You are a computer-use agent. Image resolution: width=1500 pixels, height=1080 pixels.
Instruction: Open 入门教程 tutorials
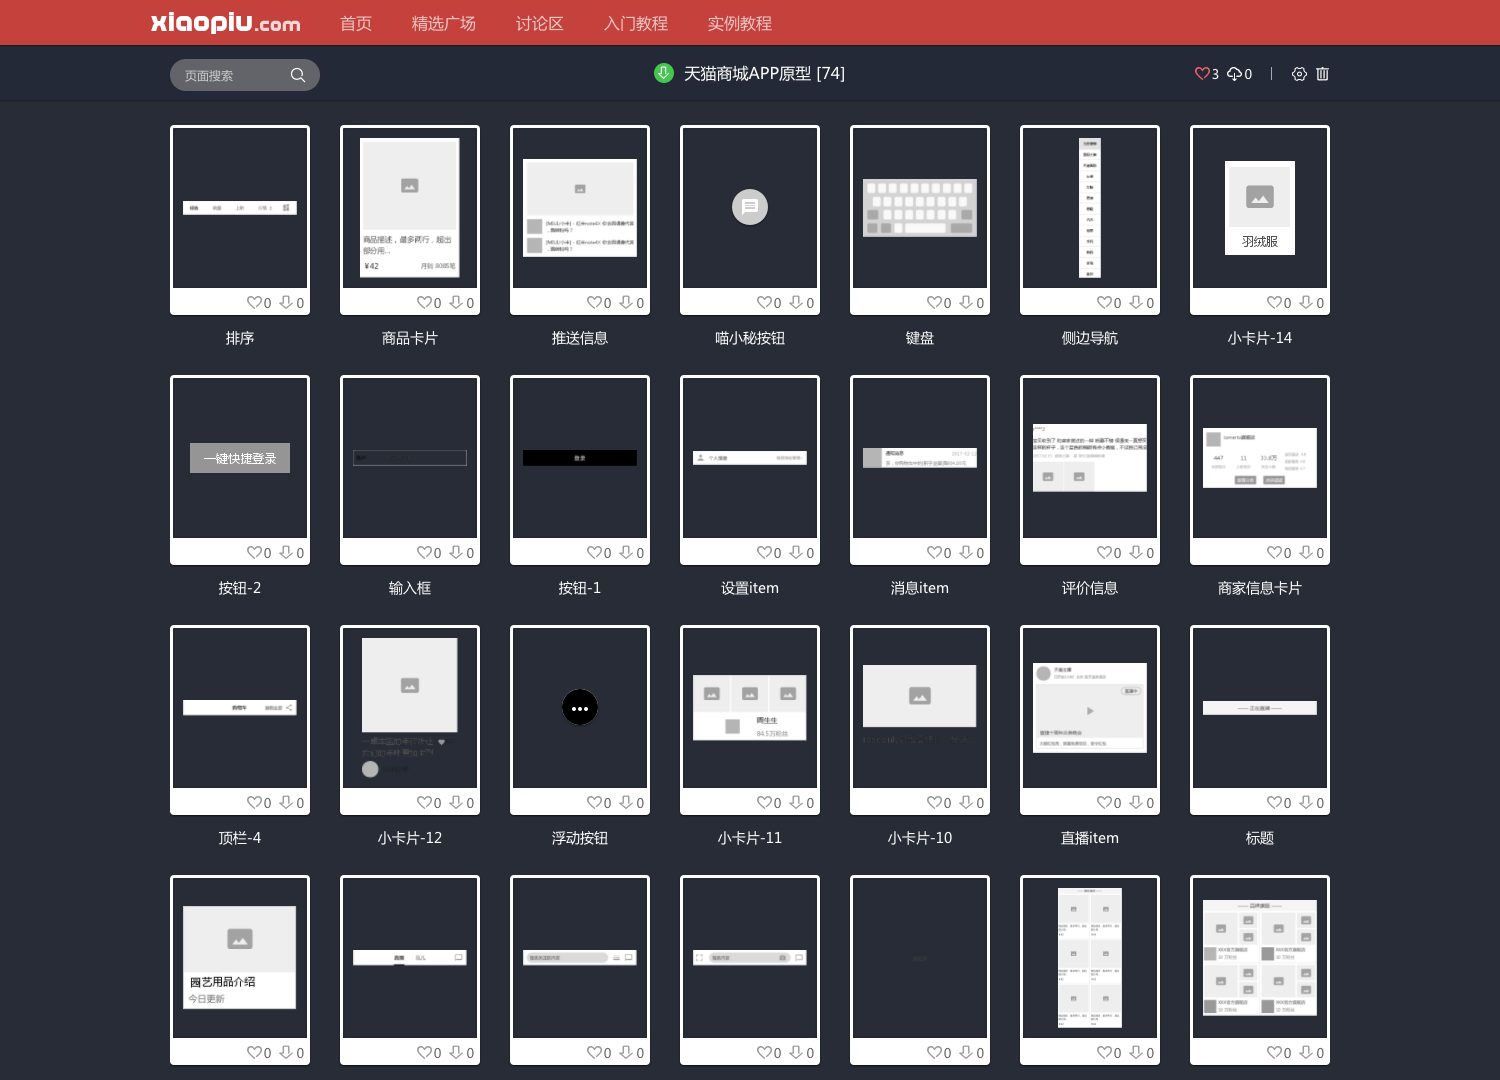[636, 23]
